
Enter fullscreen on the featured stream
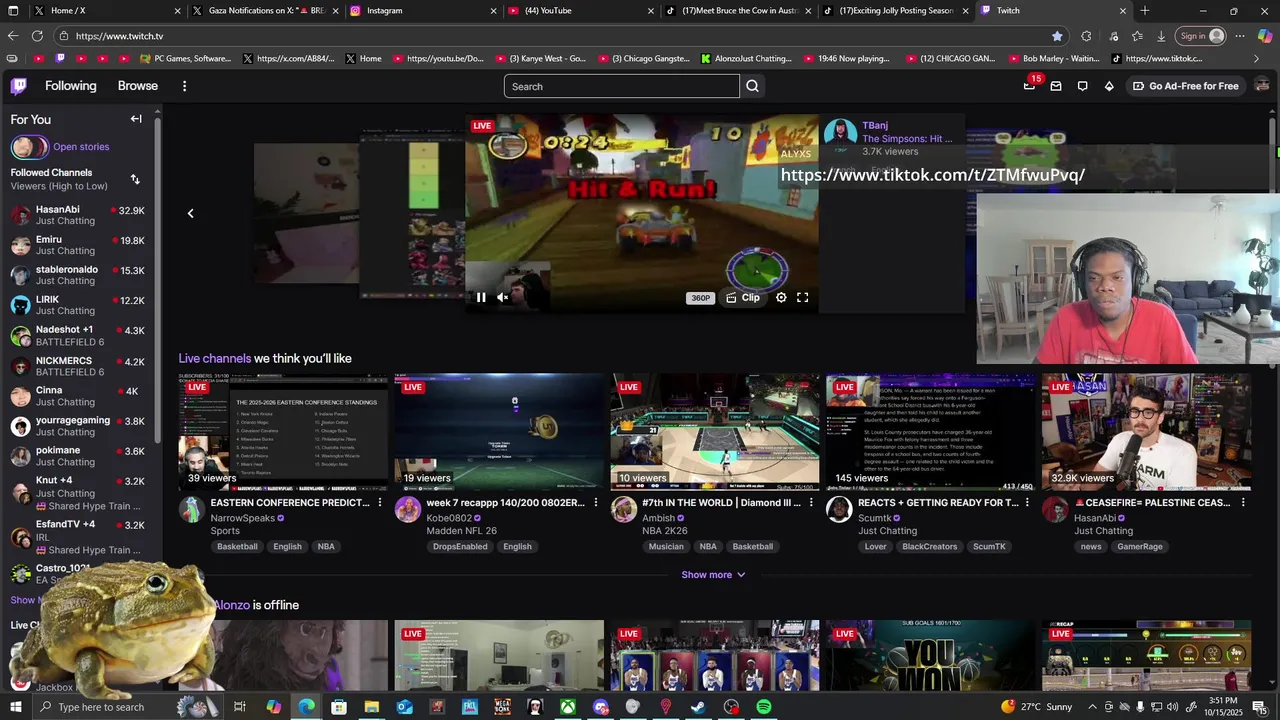click(x=802, y=297)
